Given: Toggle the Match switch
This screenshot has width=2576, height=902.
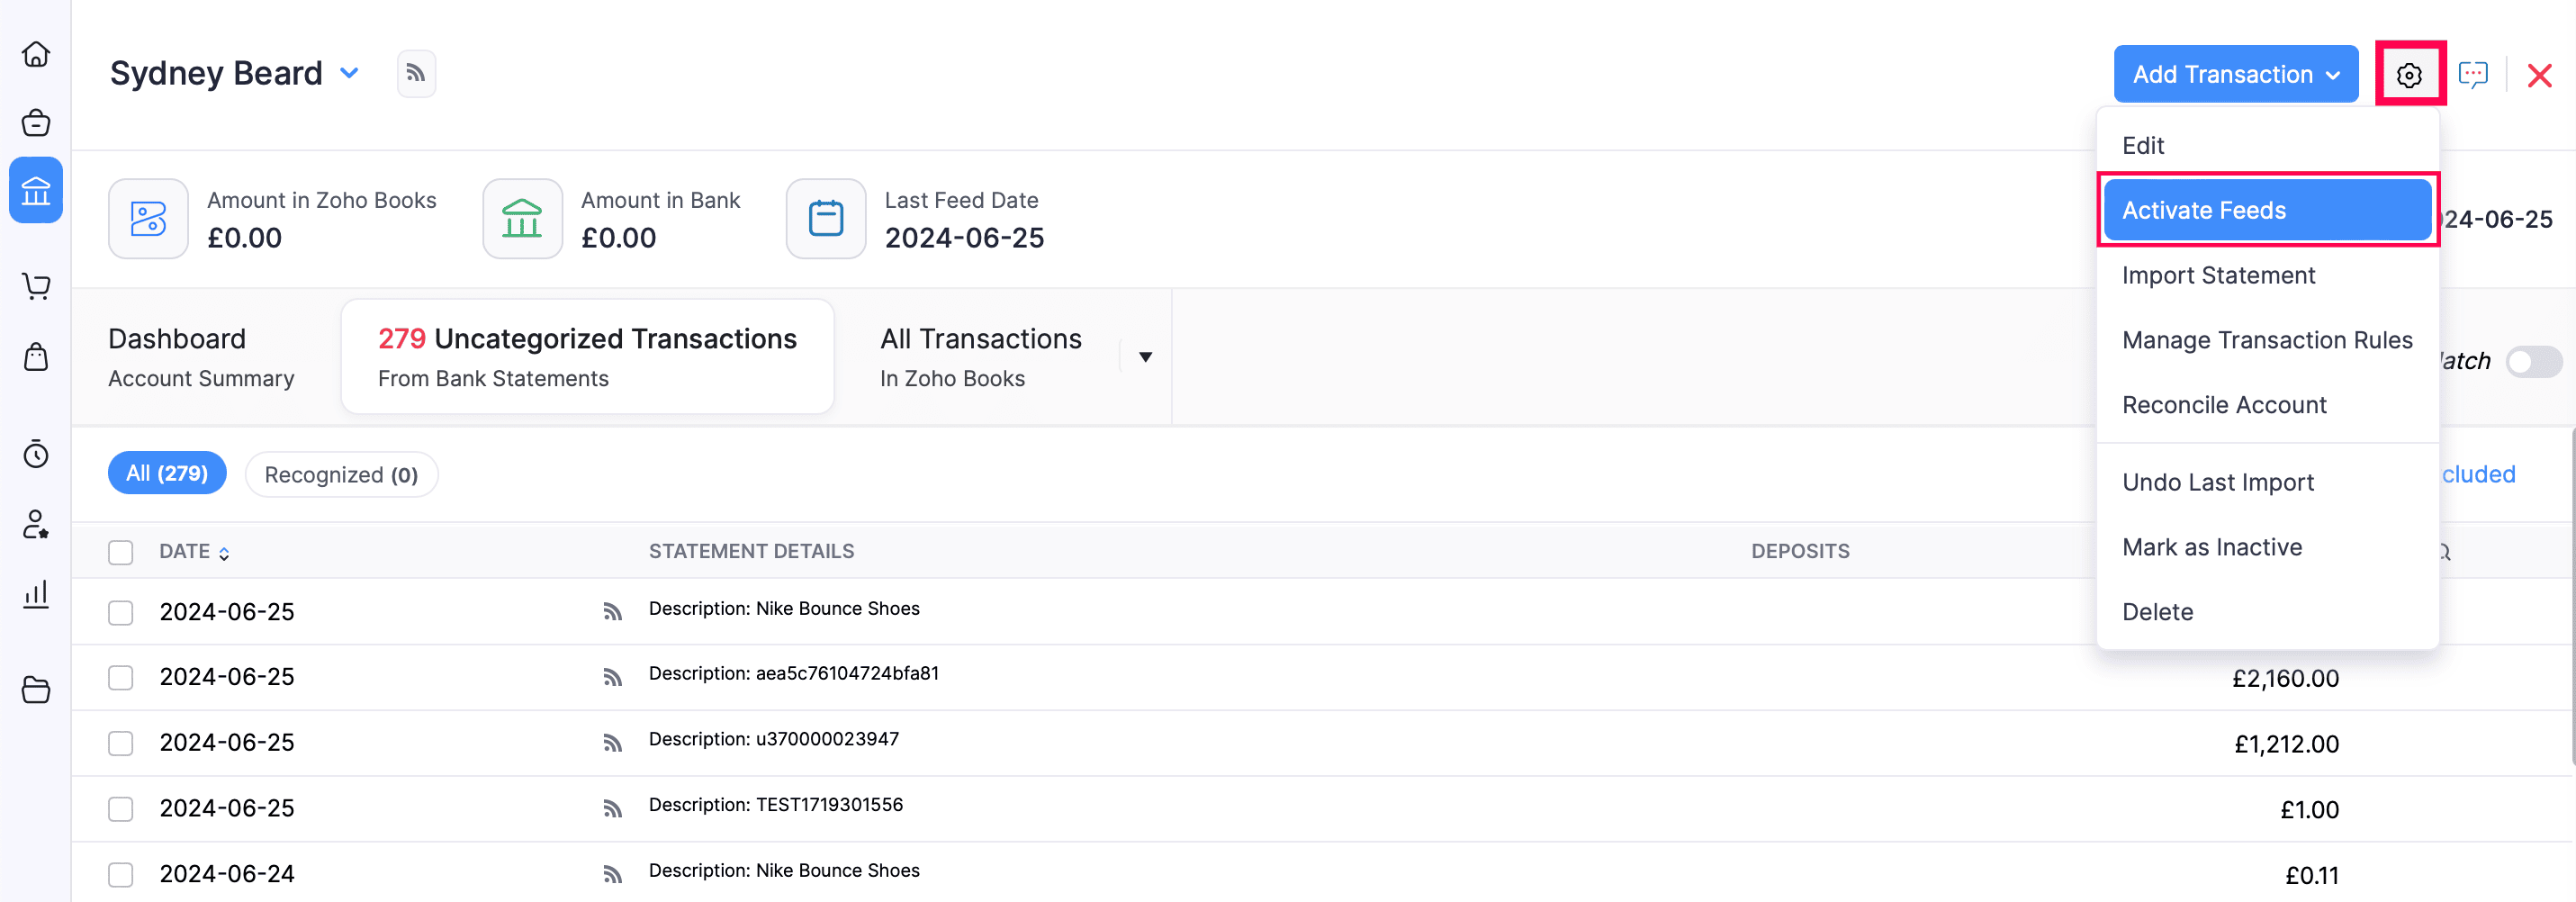Looking at the screenshot, I should click(x=2533, y=361).
